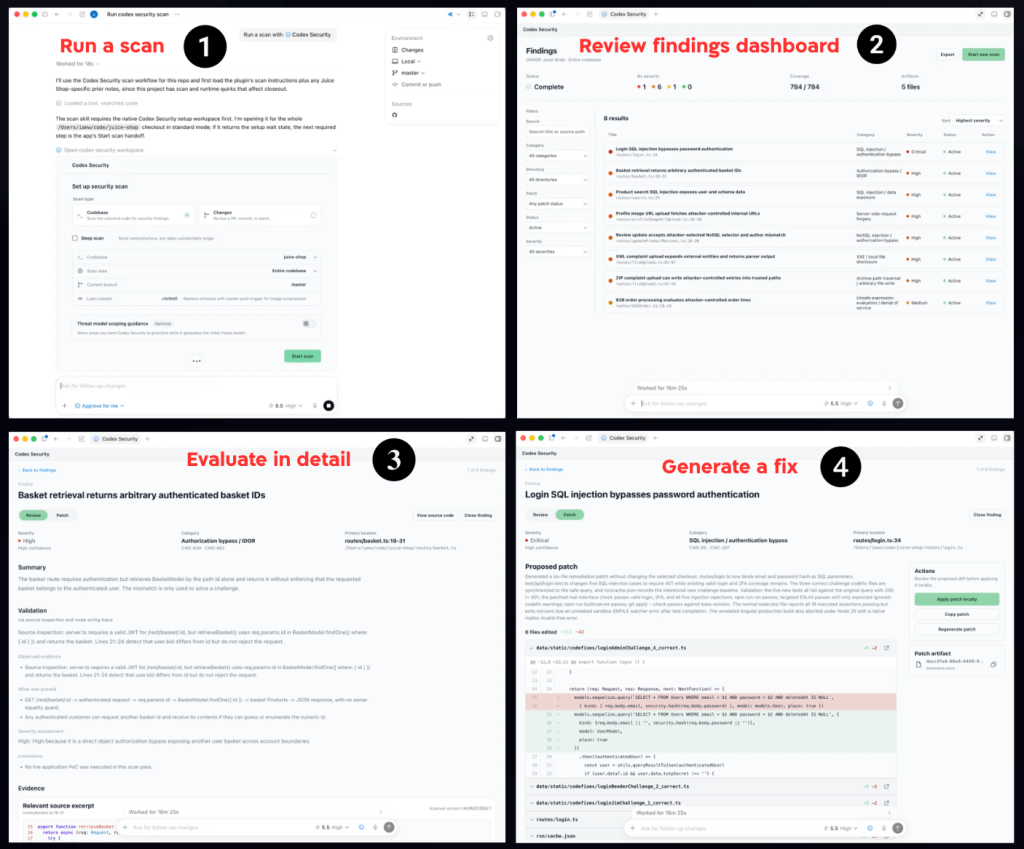The image size is (1024, 849).
Task: Click the expand arrows icon in Basket retrieval window title bar
Action: tap(471, 438)
